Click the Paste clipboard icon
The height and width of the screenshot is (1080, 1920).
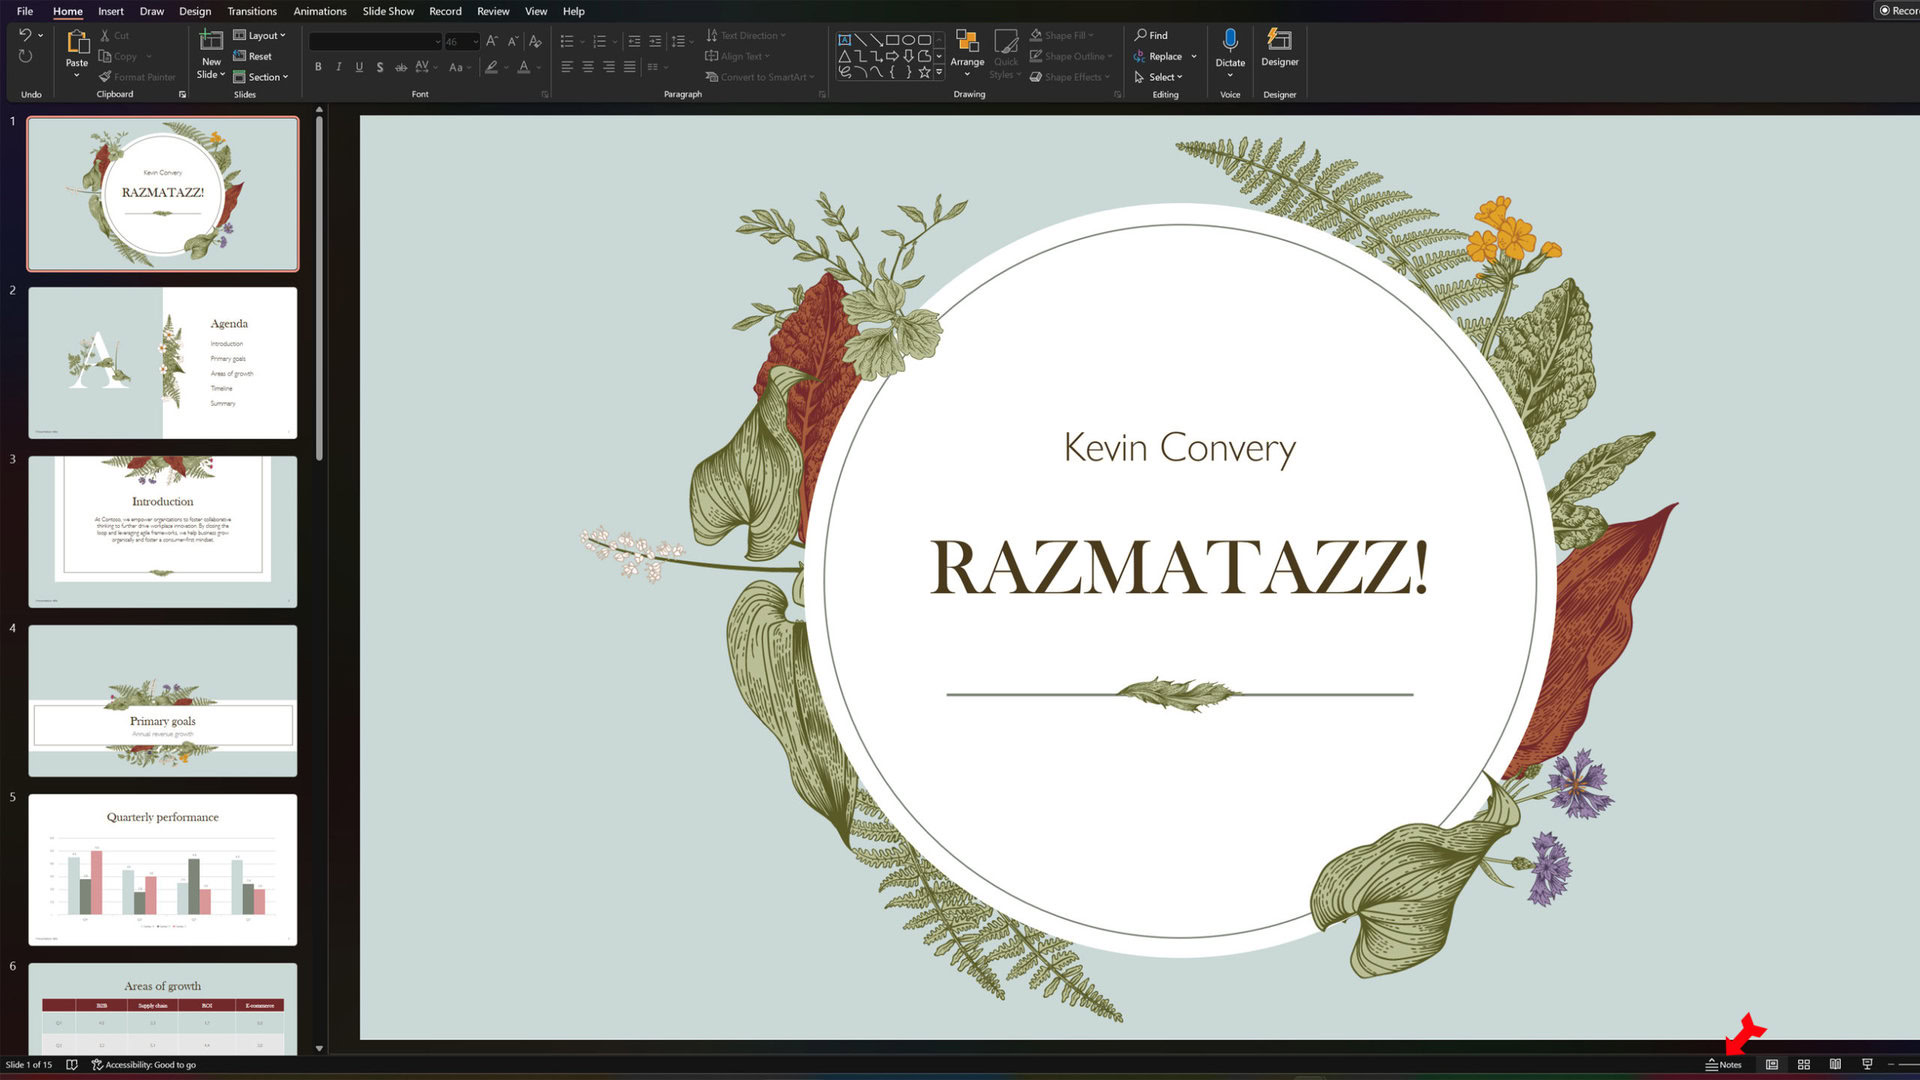pos(77,42)
